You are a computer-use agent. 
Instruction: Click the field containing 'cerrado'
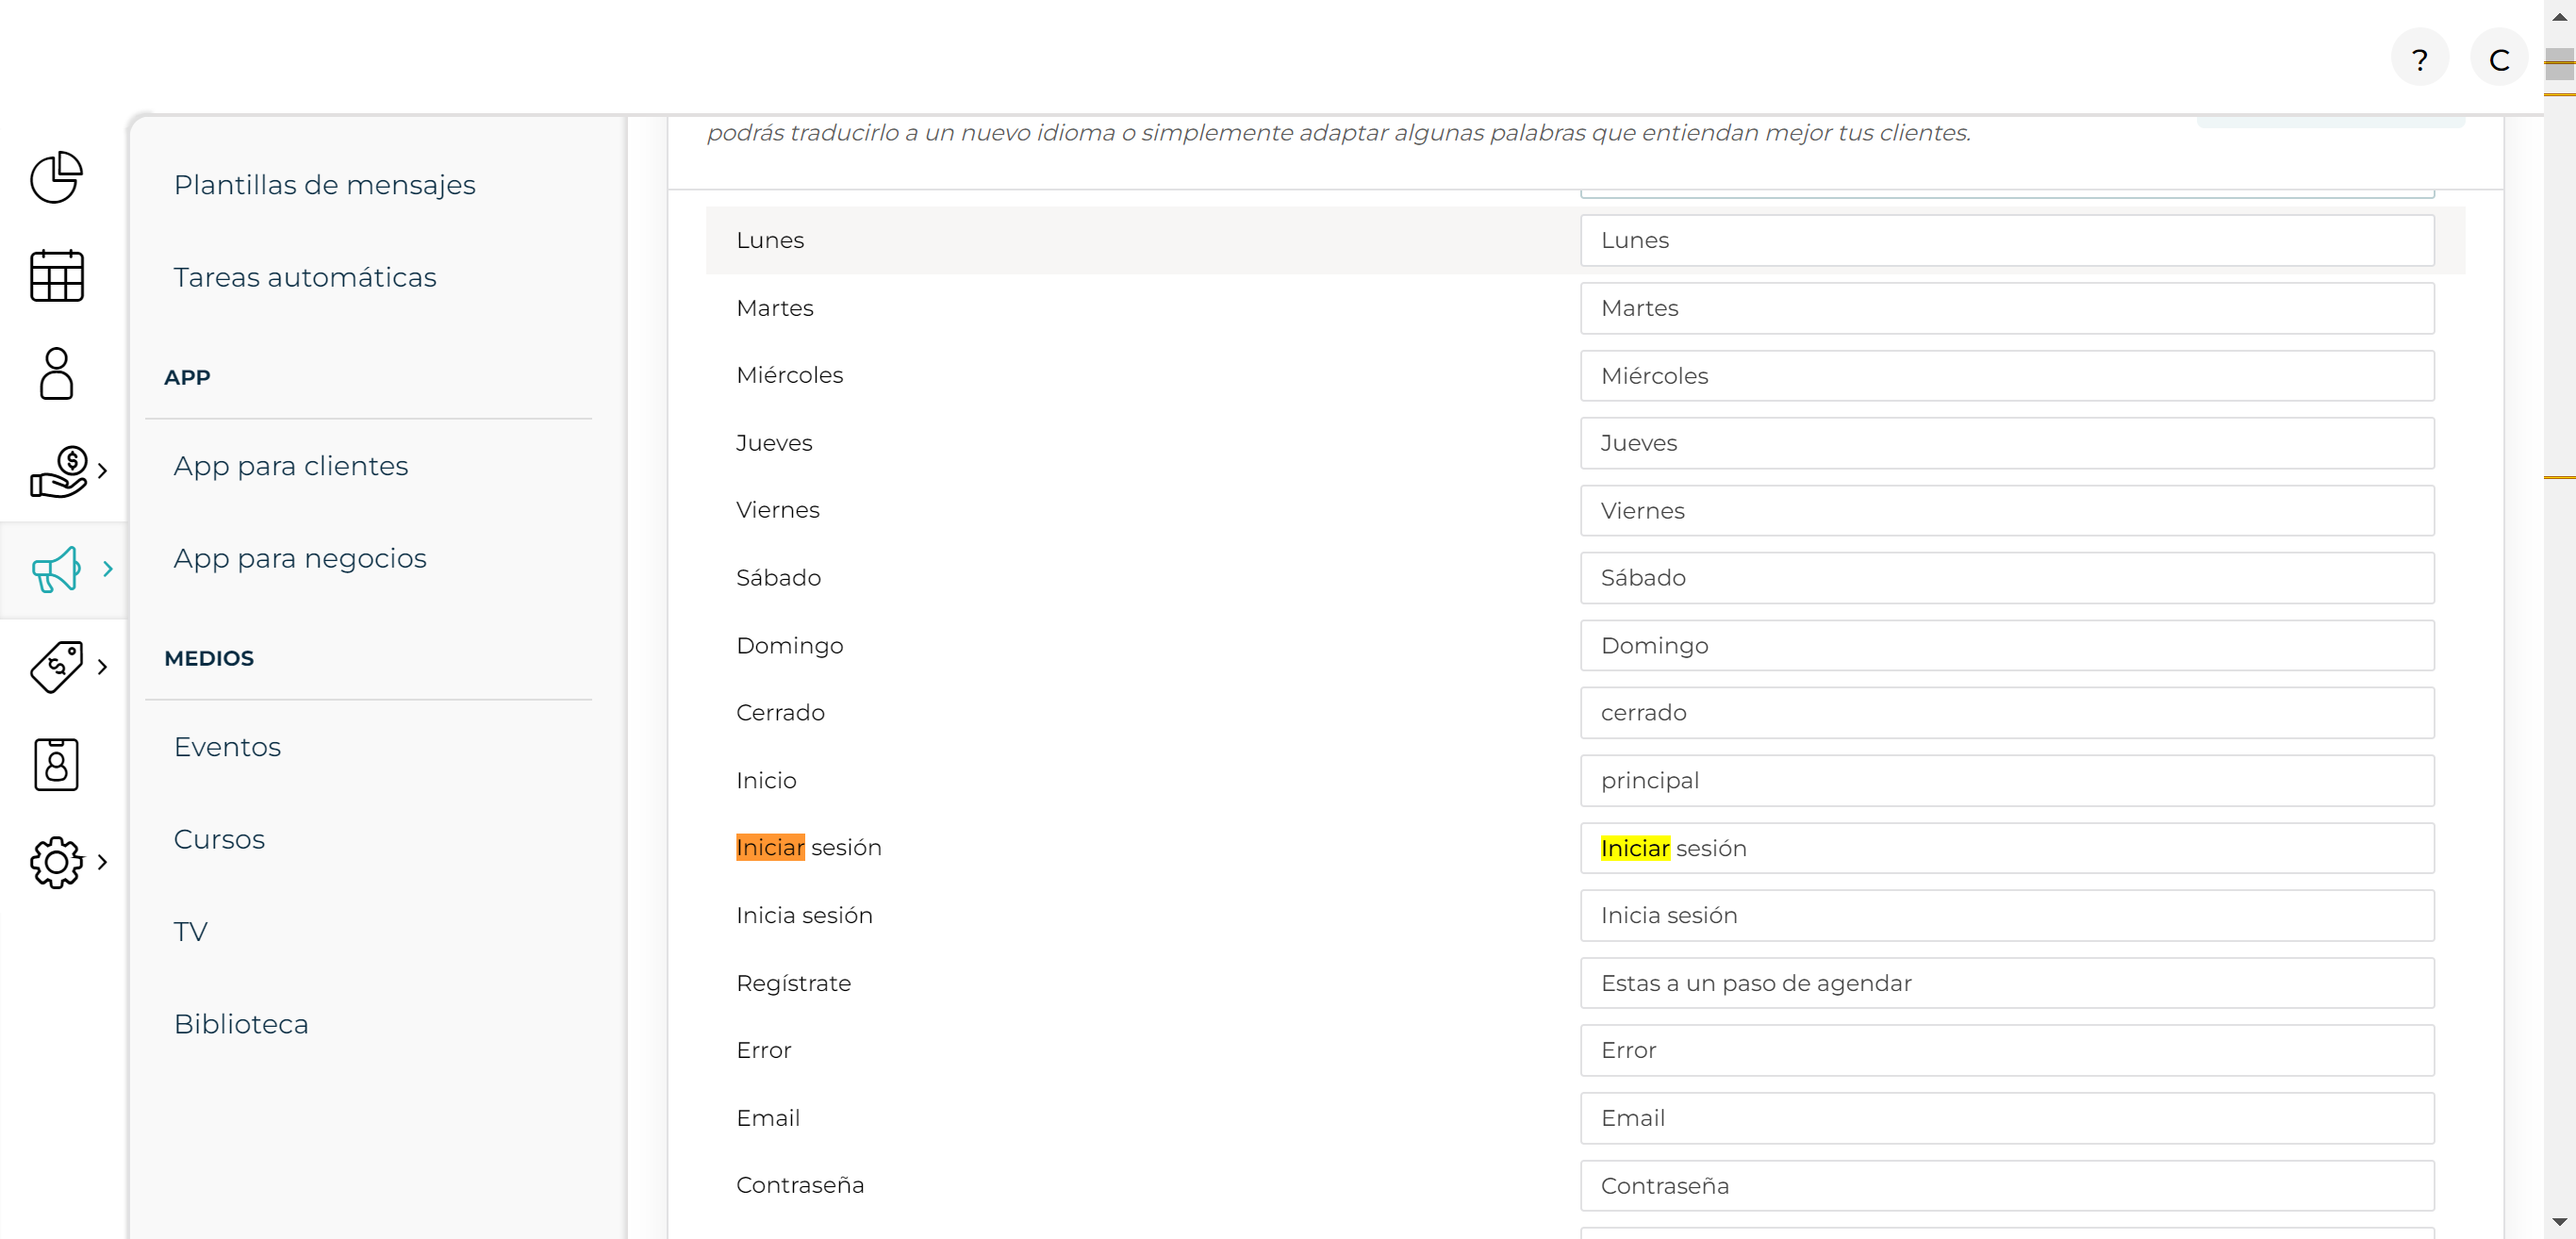click(2007, 713)
